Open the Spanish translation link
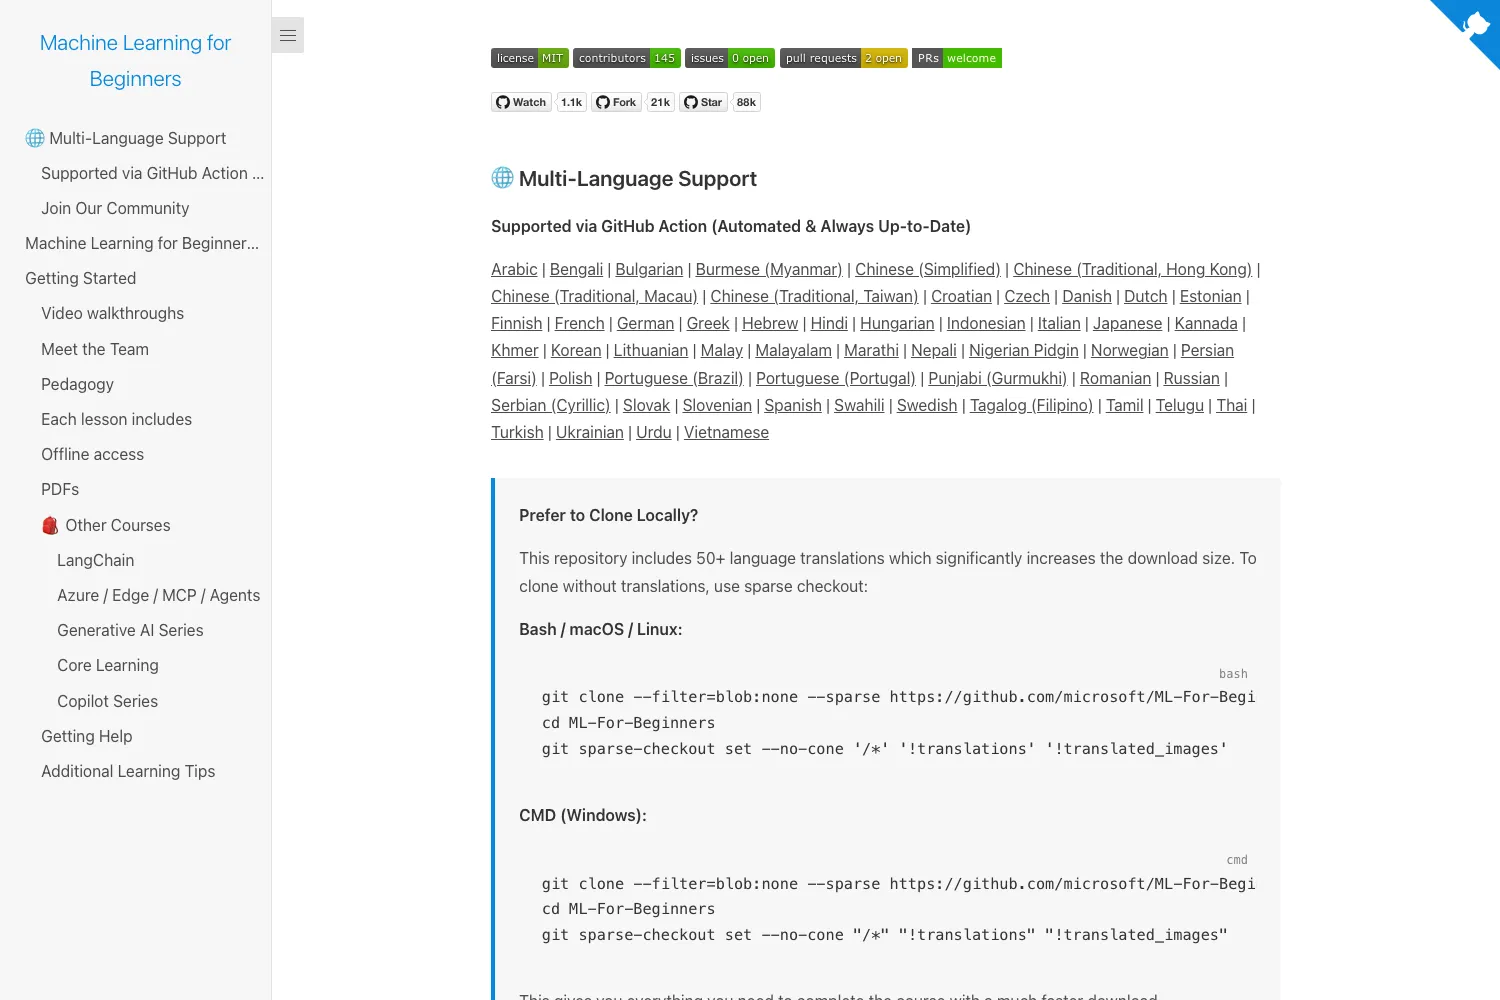The height and width of the screenshot is (1000, 1500). point(793,405)
